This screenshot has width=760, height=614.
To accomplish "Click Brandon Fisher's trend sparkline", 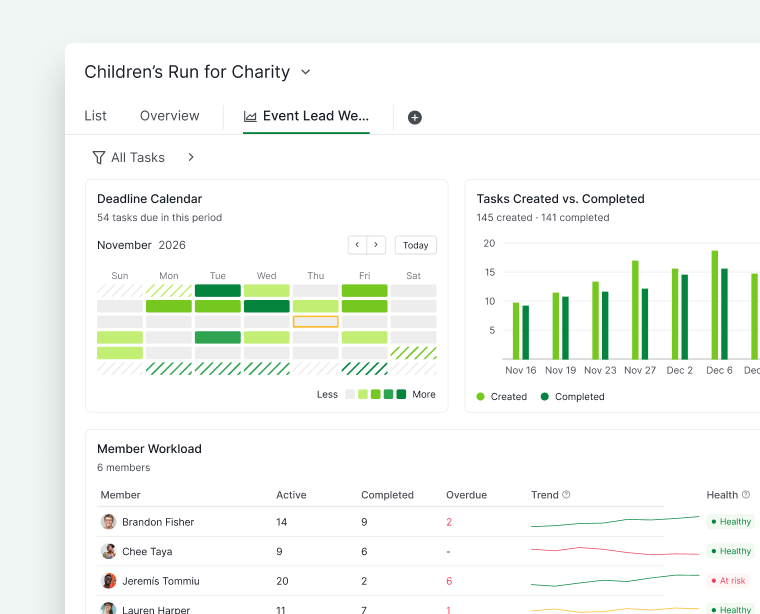I will [615, 521].
